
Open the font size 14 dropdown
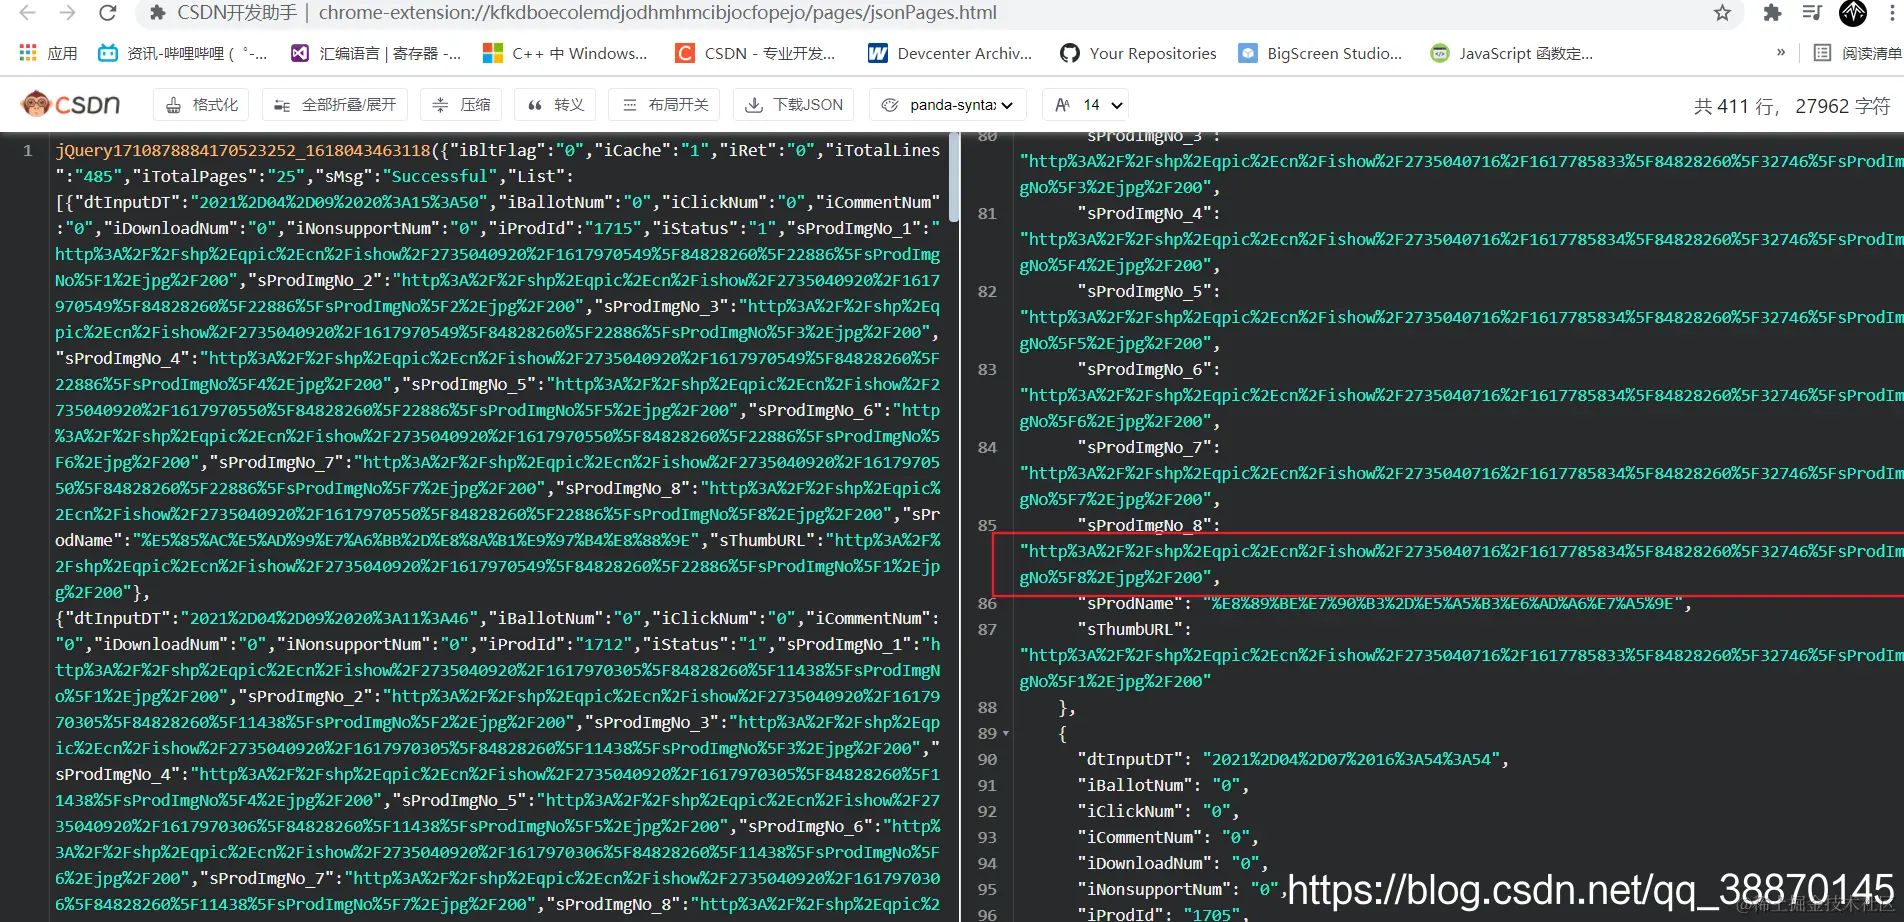coord(1088,105)
